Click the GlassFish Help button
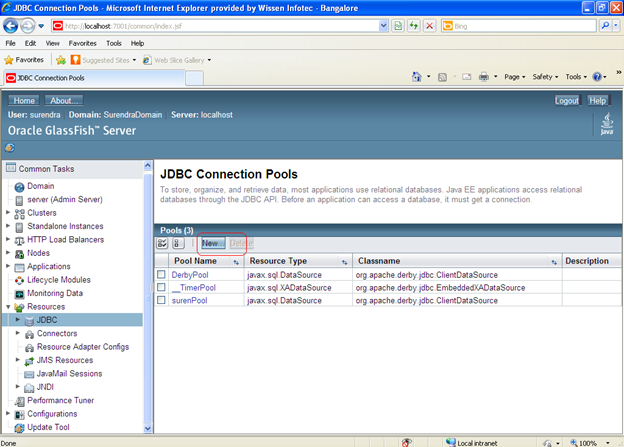 pyautogui.click(x=598, y=101)
